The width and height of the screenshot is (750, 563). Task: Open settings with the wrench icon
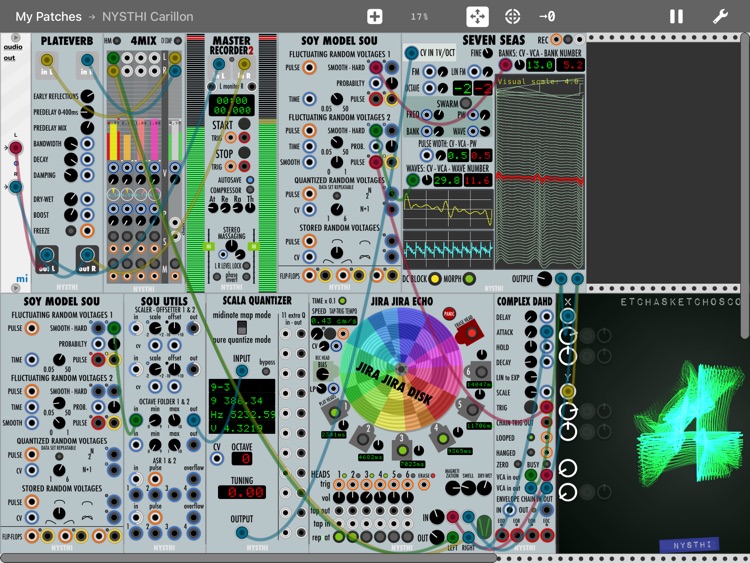click(x=720, y=17)
